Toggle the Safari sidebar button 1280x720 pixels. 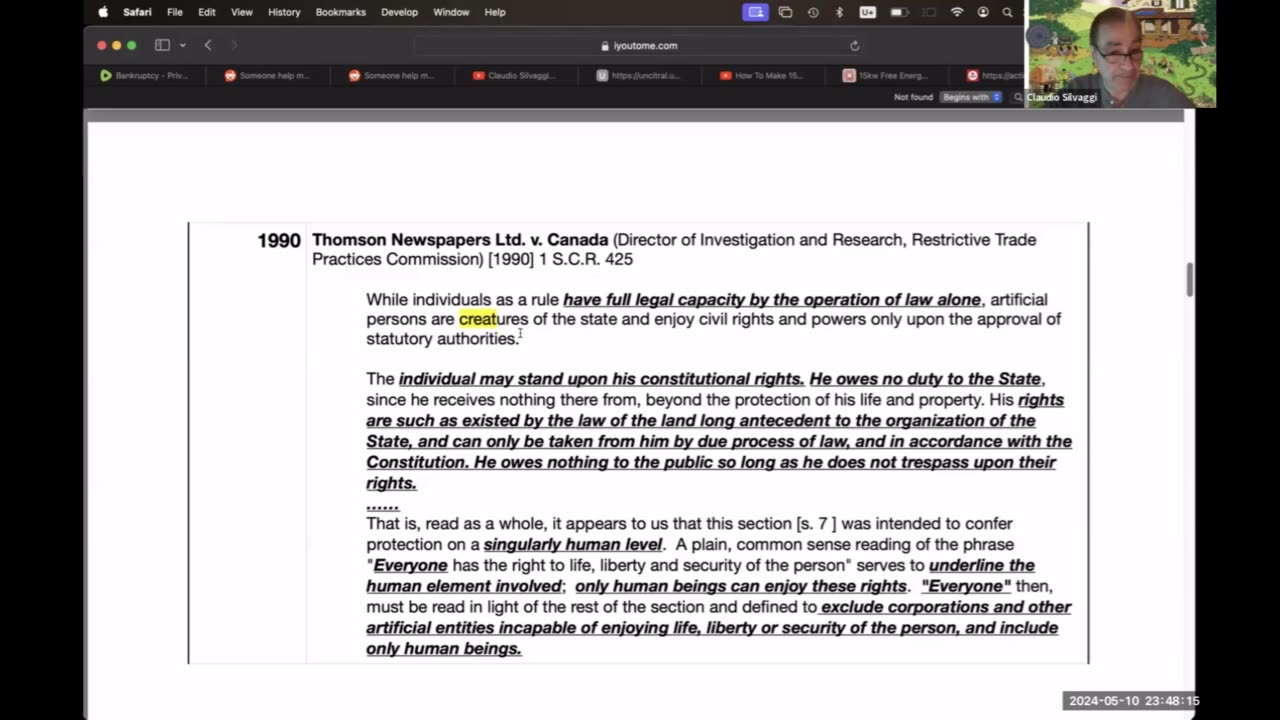coord(162,45)
